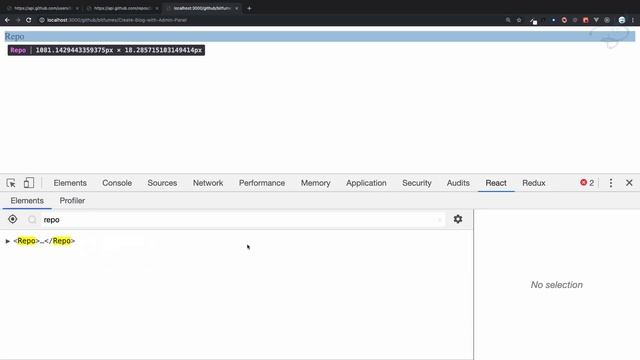Close the DevTools panel
This screenshot has height=360, width=640.
click(x=629, y=183)
